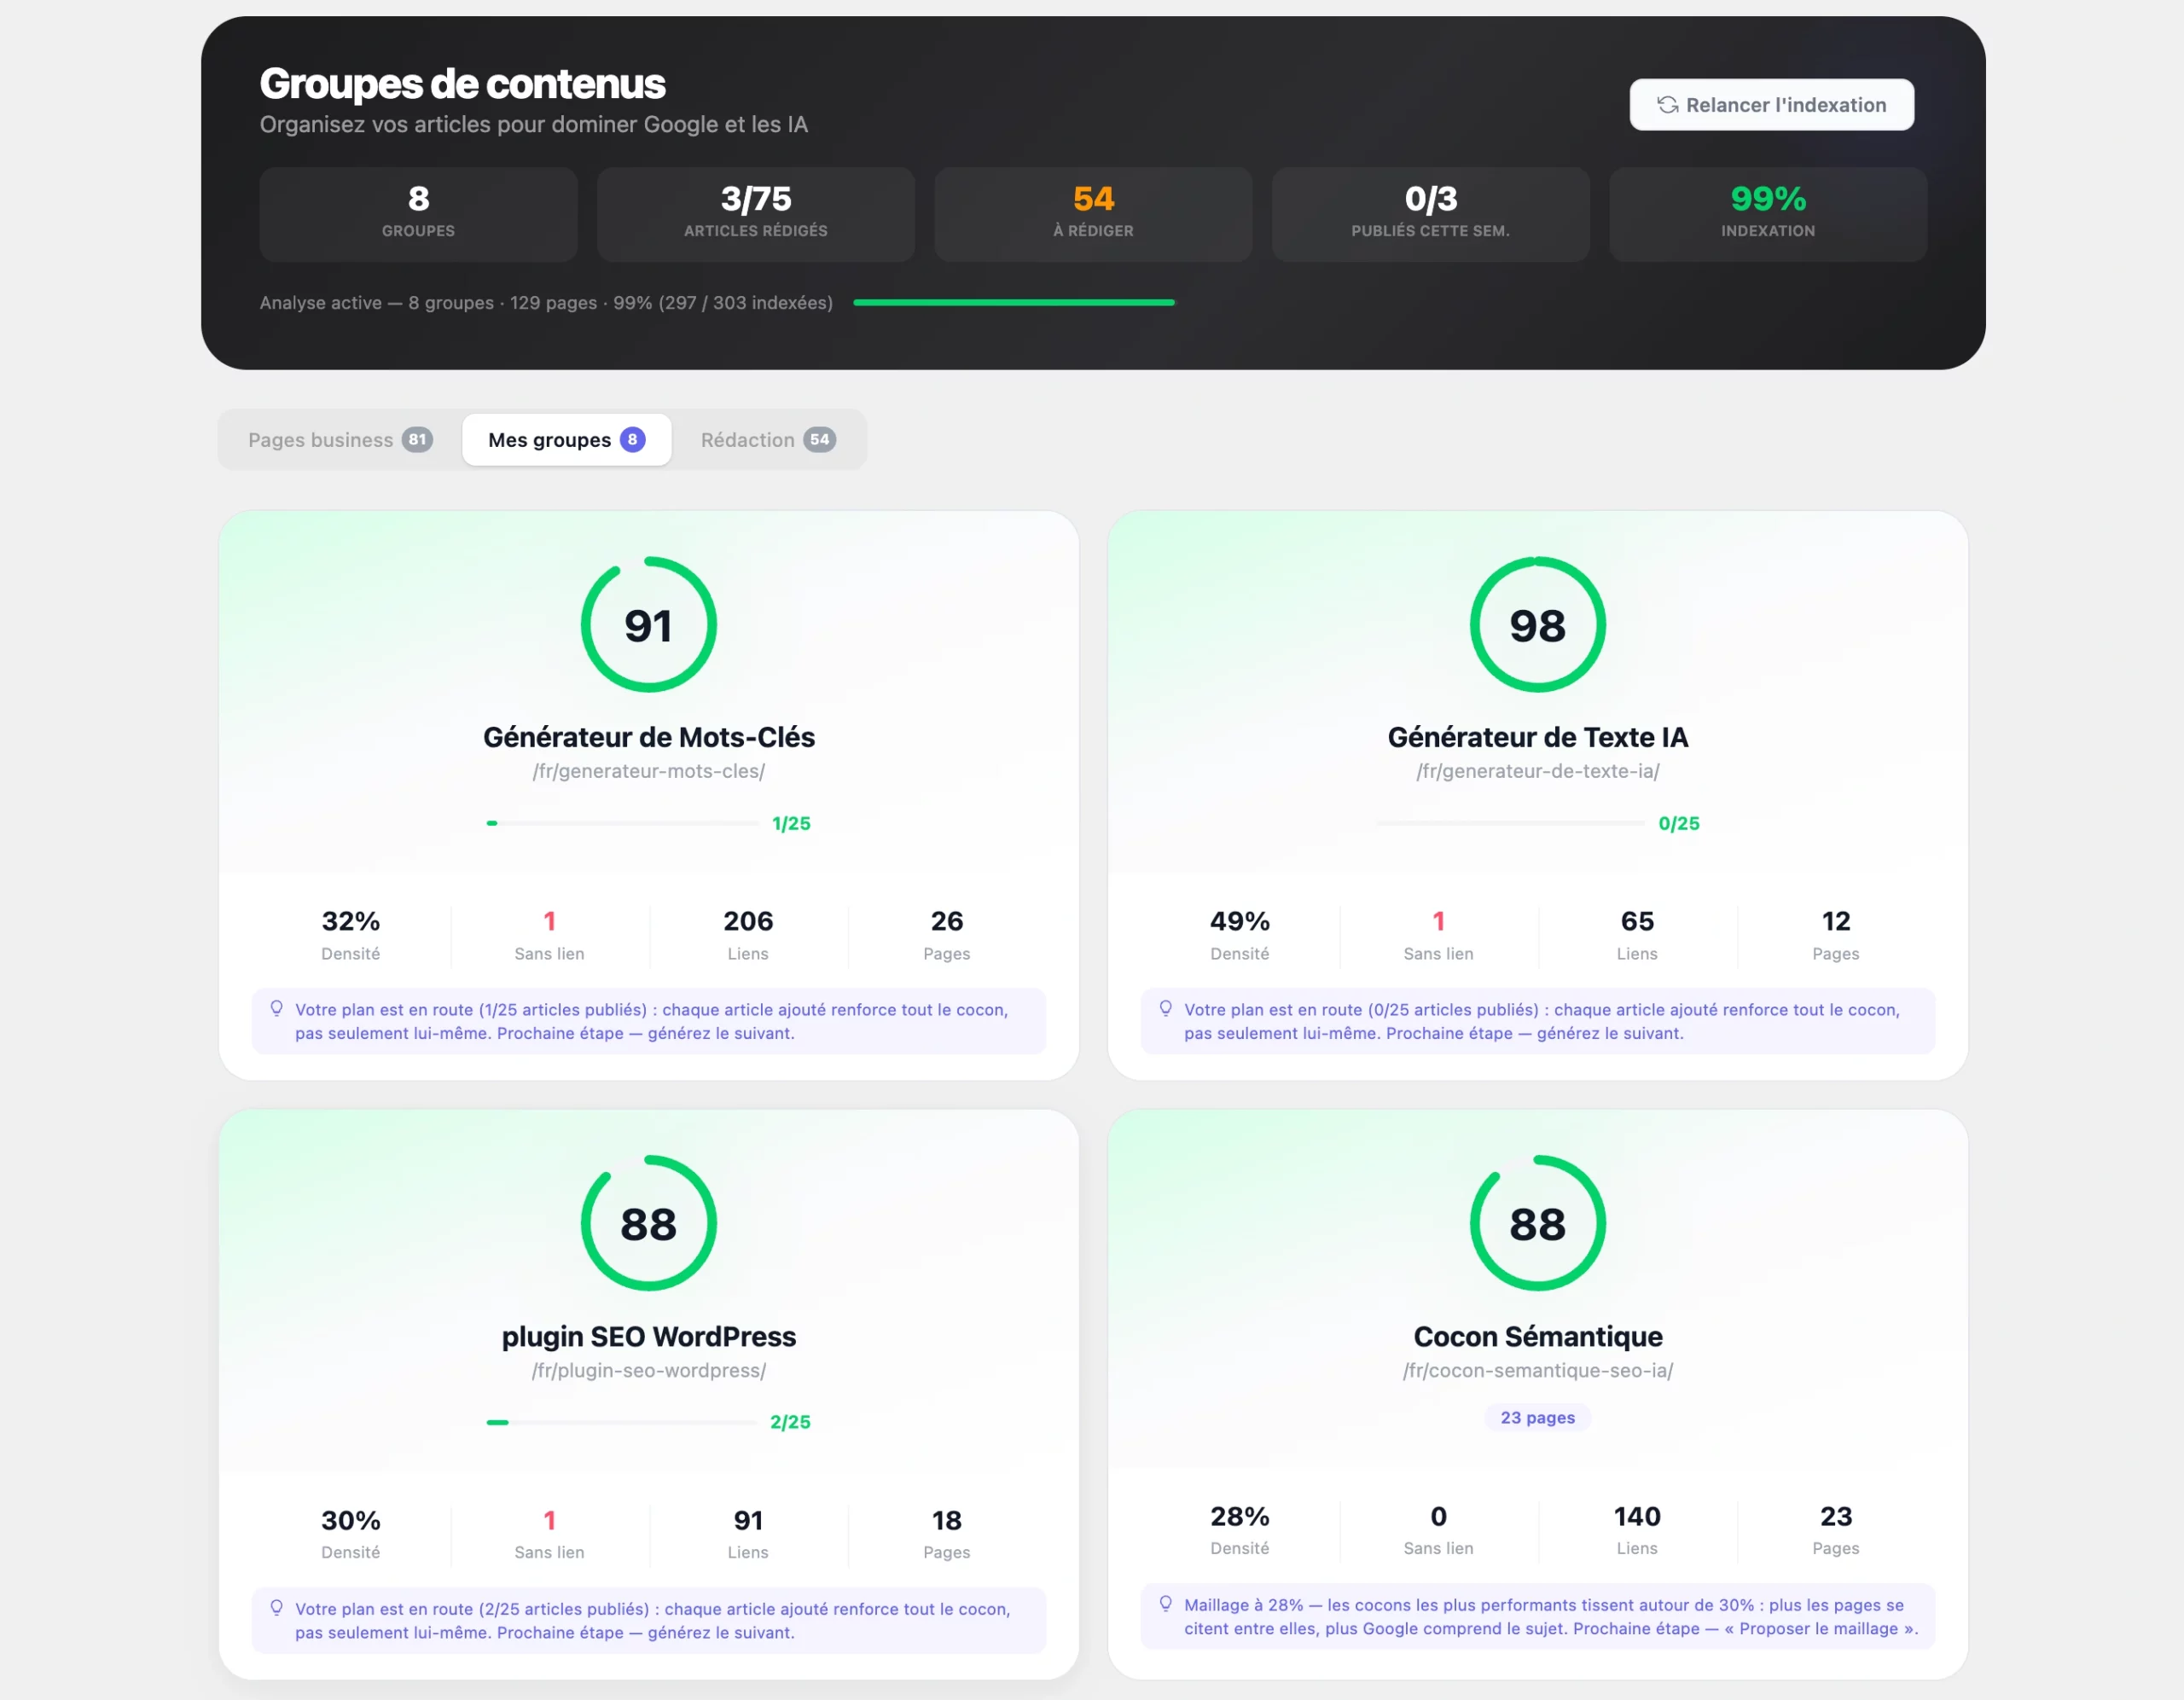Click the Sans lien 1 value in Générateur de Mots-Clés
This screenshot has width=2184, height=1700.
coord(549,921)
